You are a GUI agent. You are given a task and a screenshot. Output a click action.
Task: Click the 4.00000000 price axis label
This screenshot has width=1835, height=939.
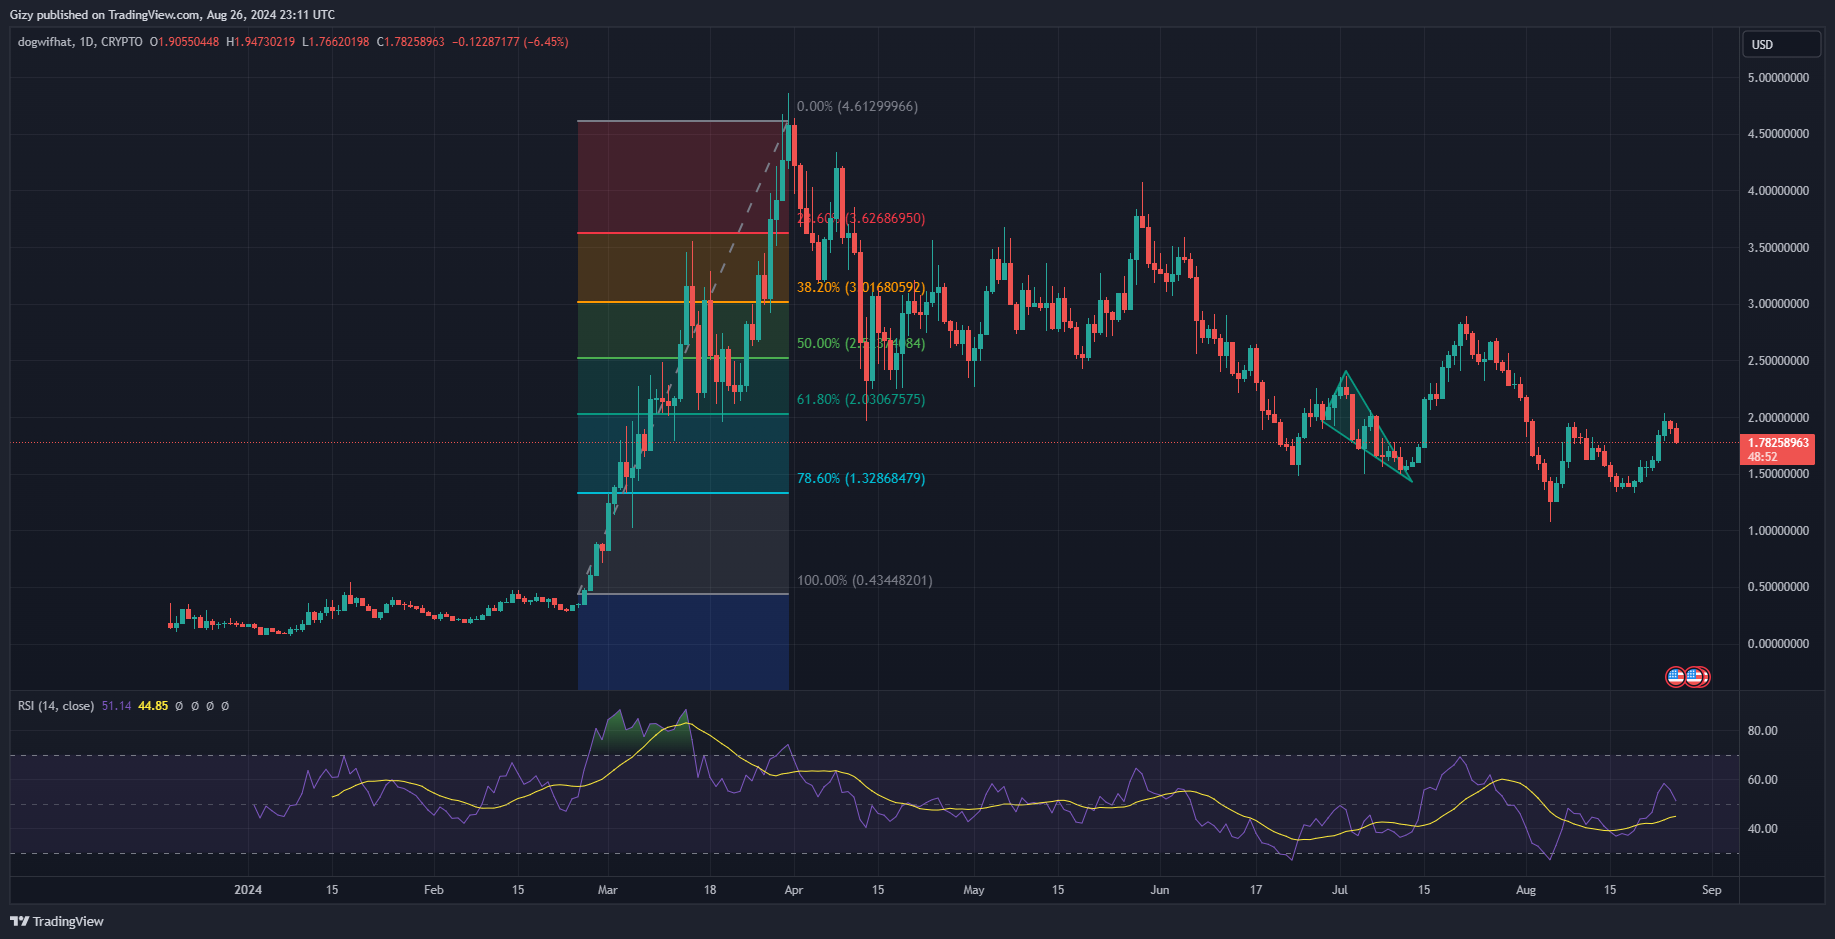[1778, 191]
